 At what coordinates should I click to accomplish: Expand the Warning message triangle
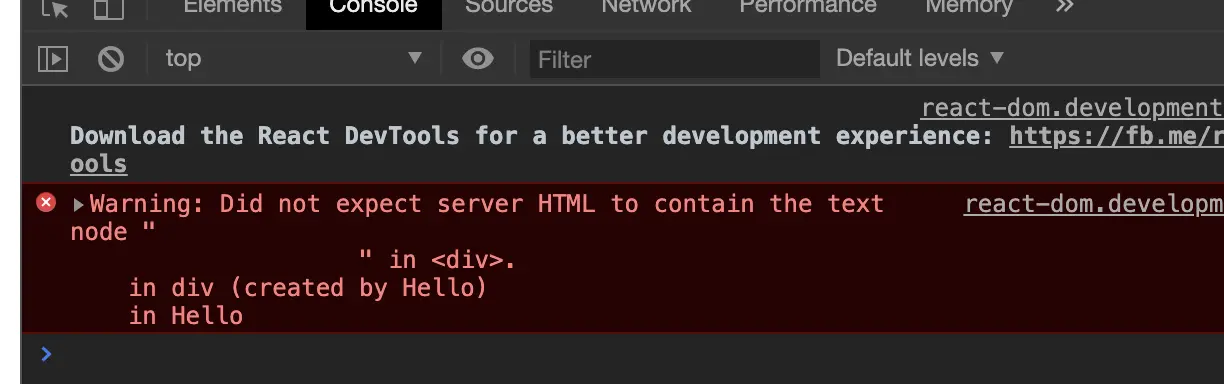coord(79,204)
